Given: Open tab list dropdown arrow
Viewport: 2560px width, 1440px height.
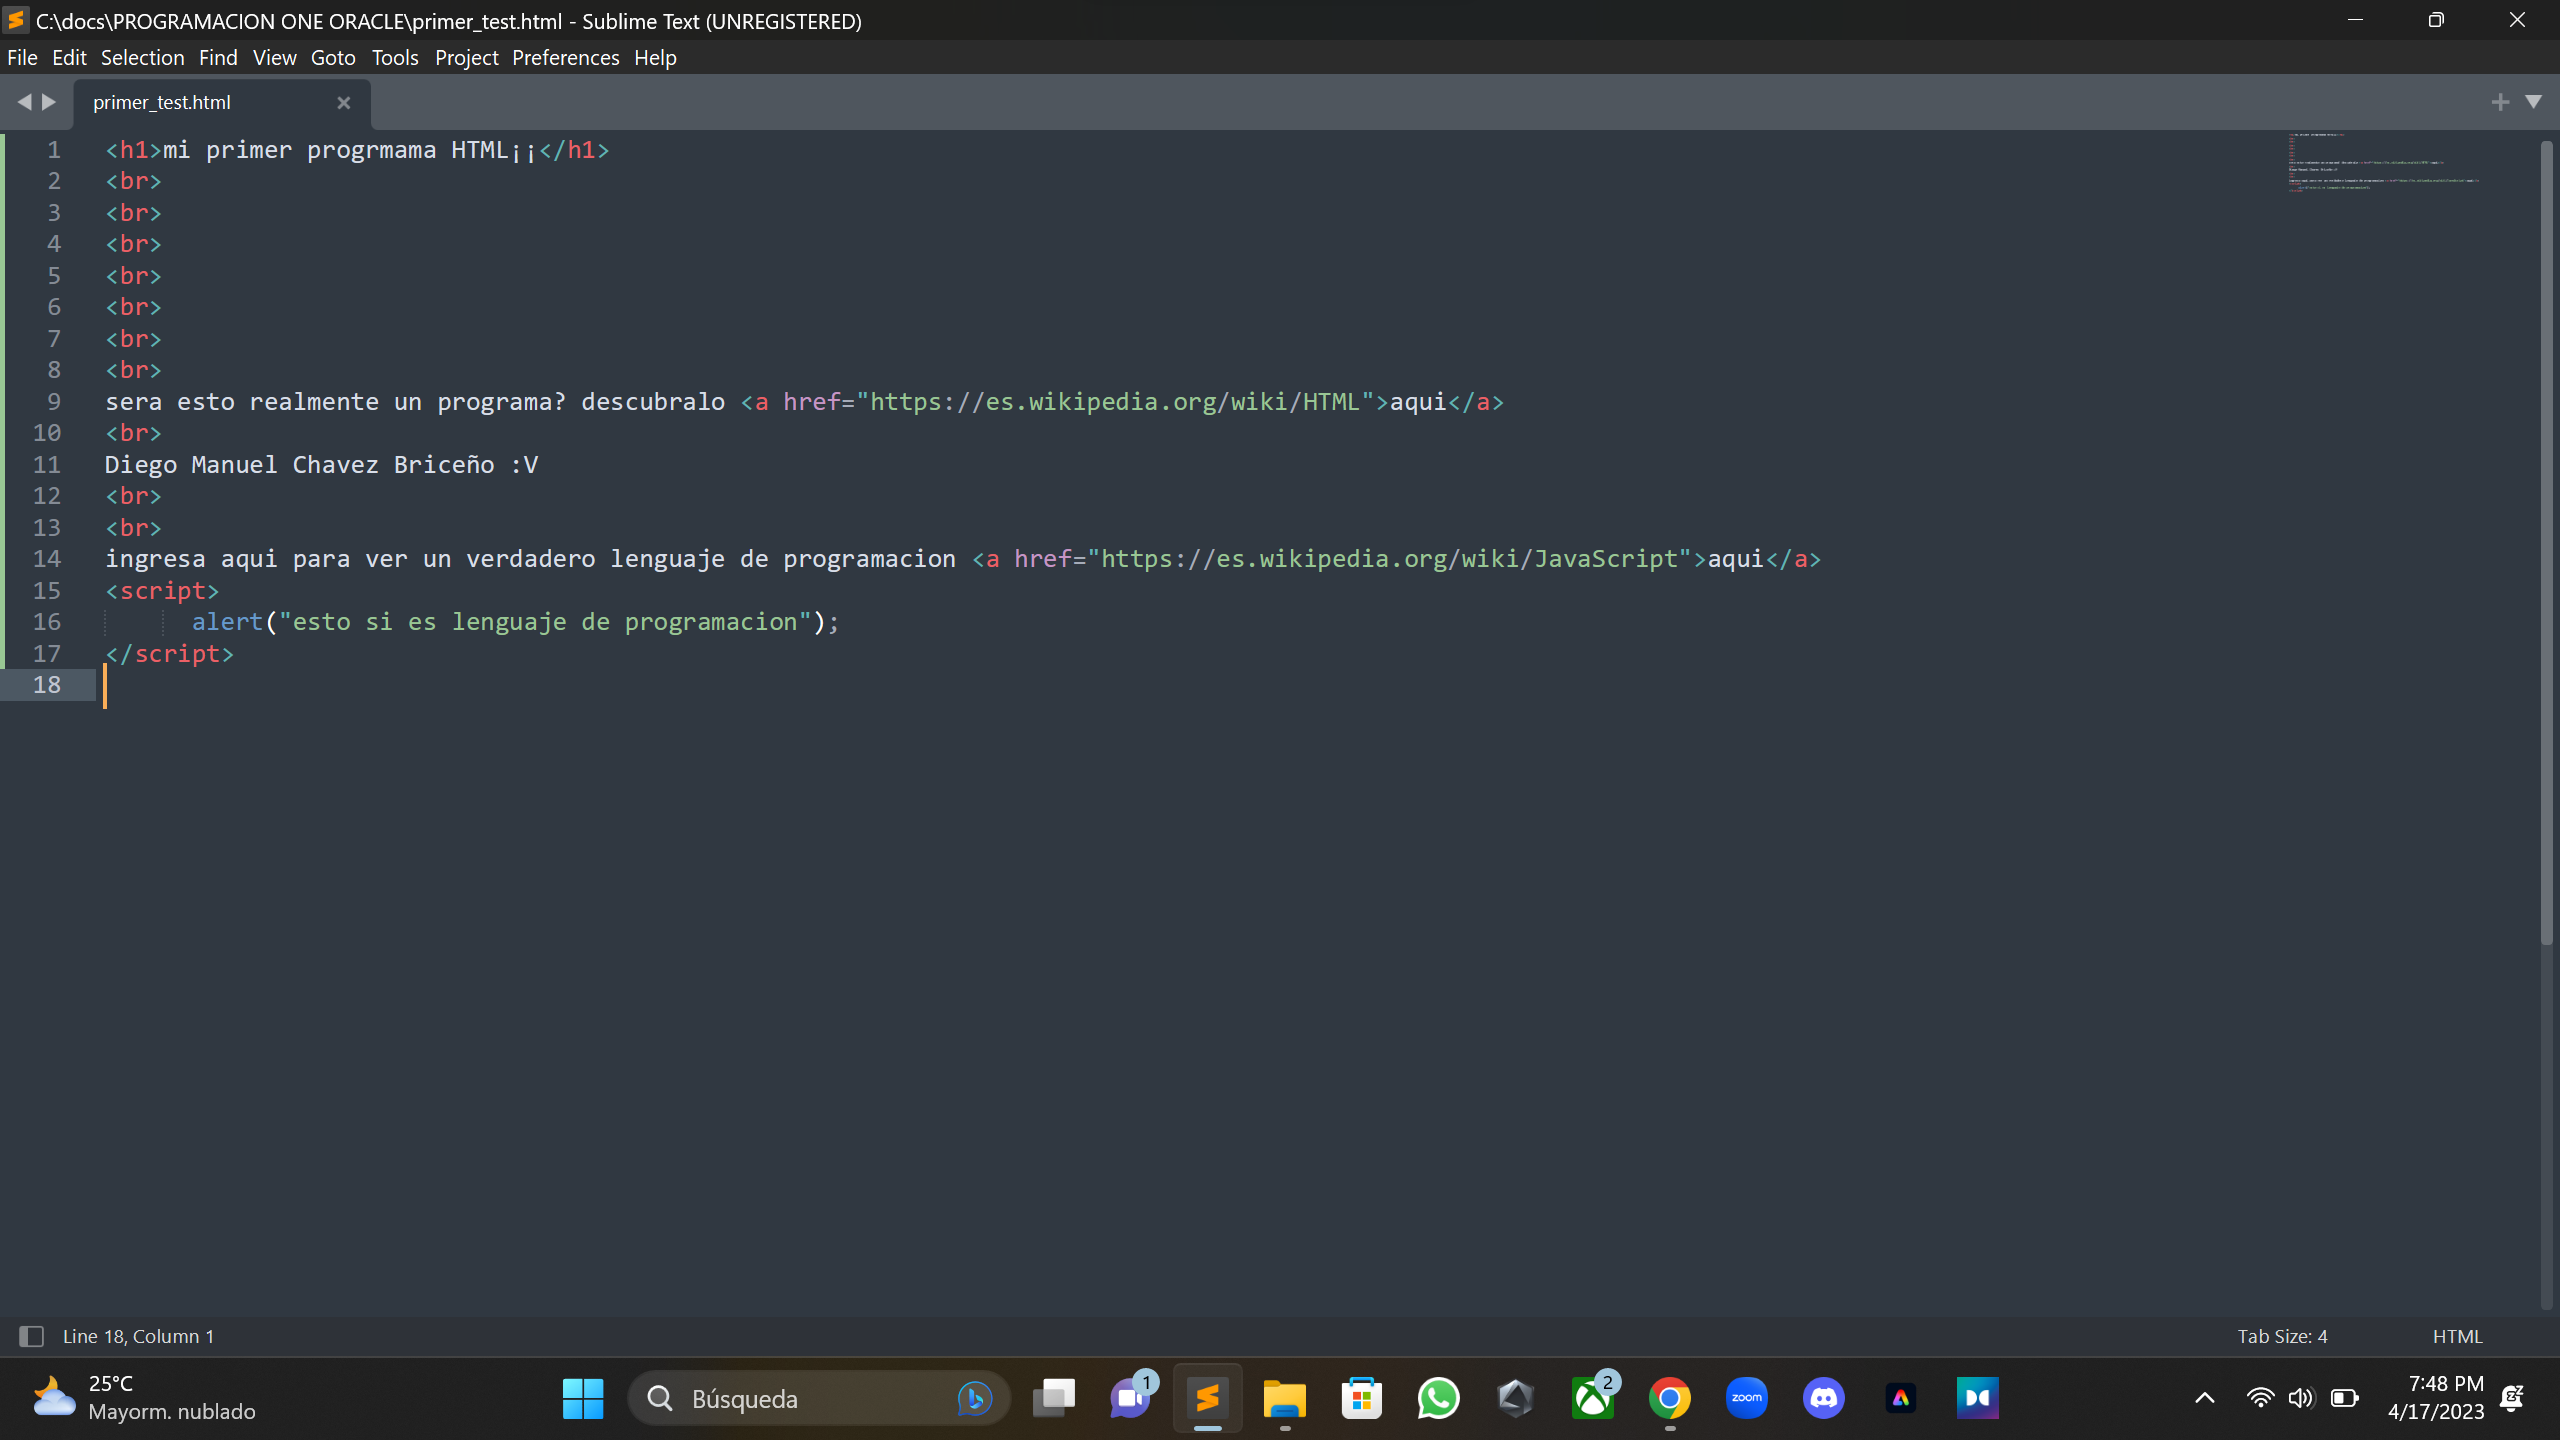Looking at the screenshot, I should [2533, 102].
